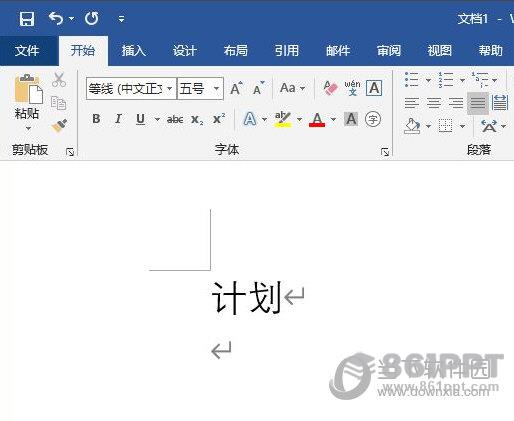Open the font size dropdown 五号

pyautogui.click(x=200, y=89)
